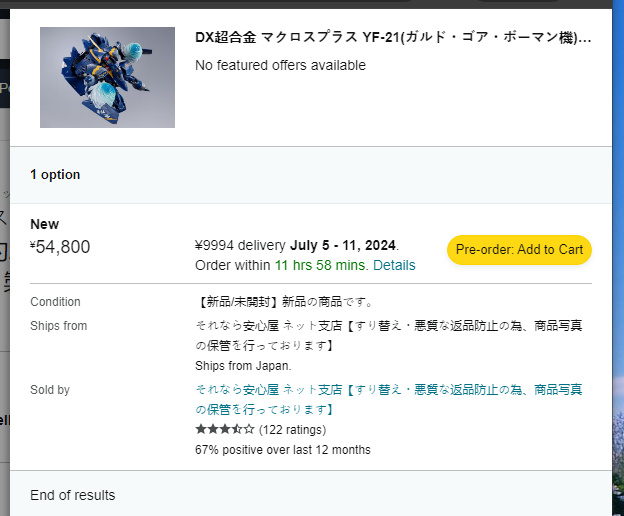Click the (122 ratings) text
624x516 pixels.
click(292, 430)
